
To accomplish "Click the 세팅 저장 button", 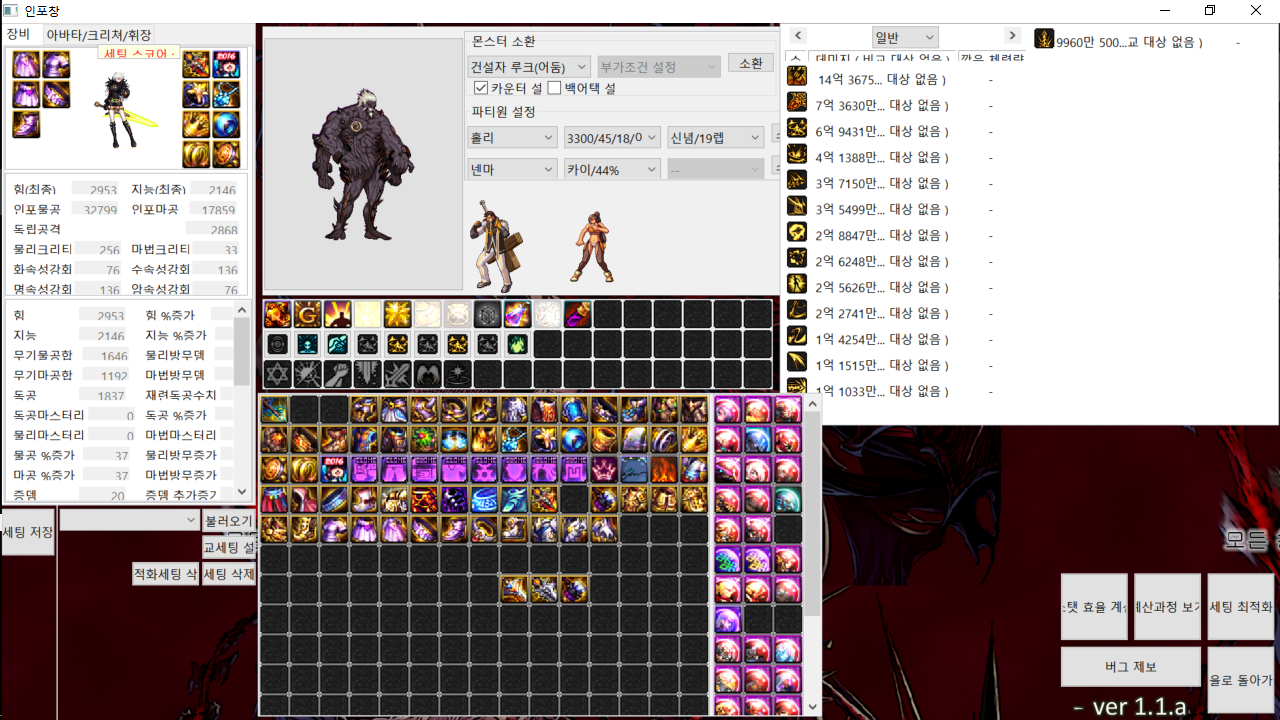I will pyautogui.click(x=28, y=532).
